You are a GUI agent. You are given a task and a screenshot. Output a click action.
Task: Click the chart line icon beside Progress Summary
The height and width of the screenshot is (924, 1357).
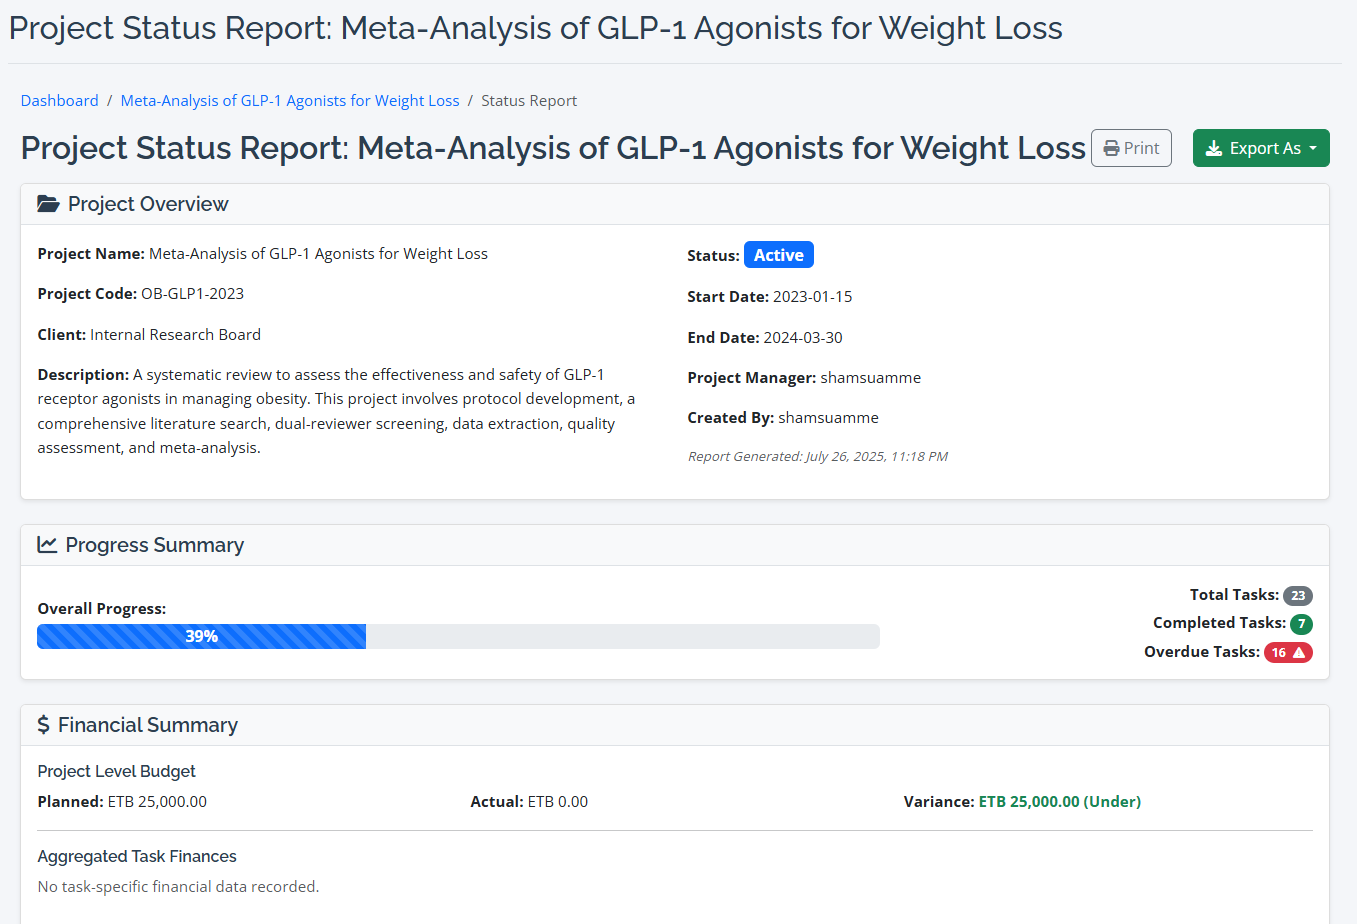(x=47, y=545)
